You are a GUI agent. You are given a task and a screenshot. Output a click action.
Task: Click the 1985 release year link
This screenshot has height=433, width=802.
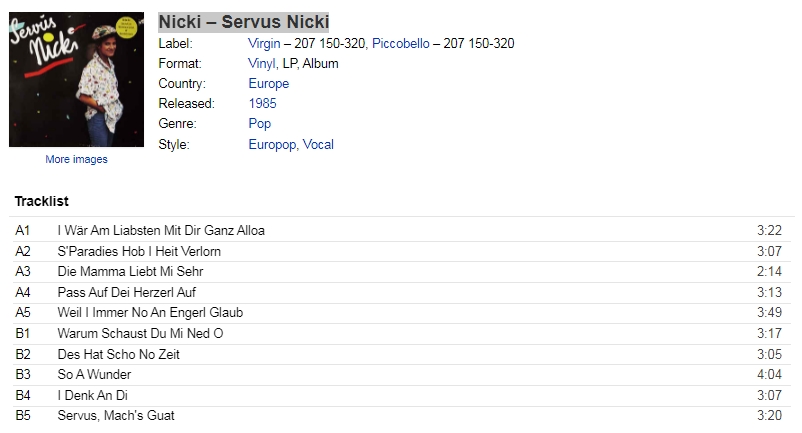(262, 103)
